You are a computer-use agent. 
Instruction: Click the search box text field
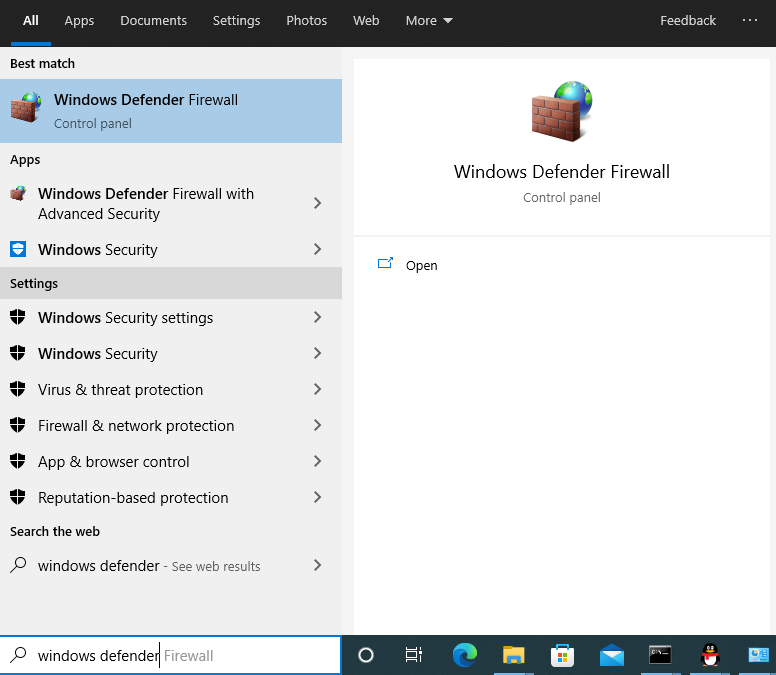pyautogui.click(x=171, y=655)
